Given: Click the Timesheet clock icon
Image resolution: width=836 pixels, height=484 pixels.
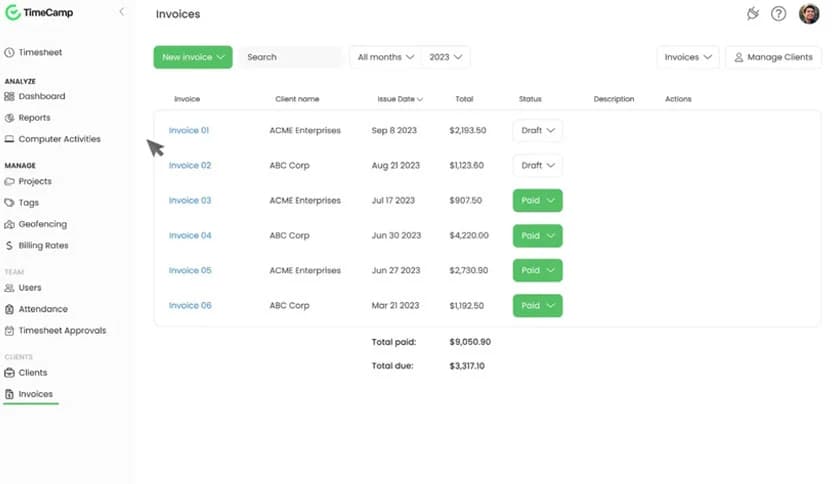Looking at the screenshot, I should tap(9, 52).
